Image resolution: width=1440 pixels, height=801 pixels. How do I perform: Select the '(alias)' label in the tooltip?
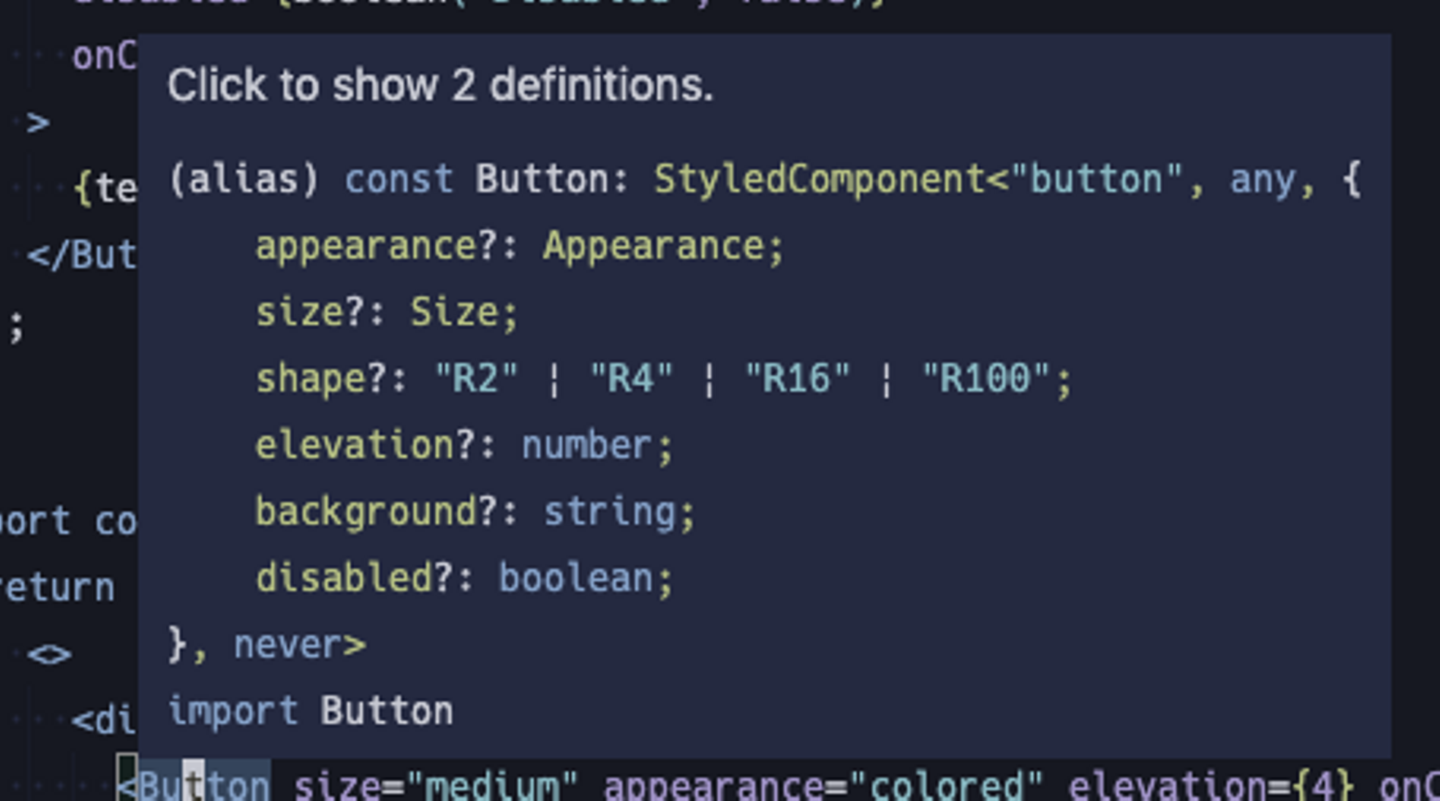pyautogui.click(x=244, y=180)
